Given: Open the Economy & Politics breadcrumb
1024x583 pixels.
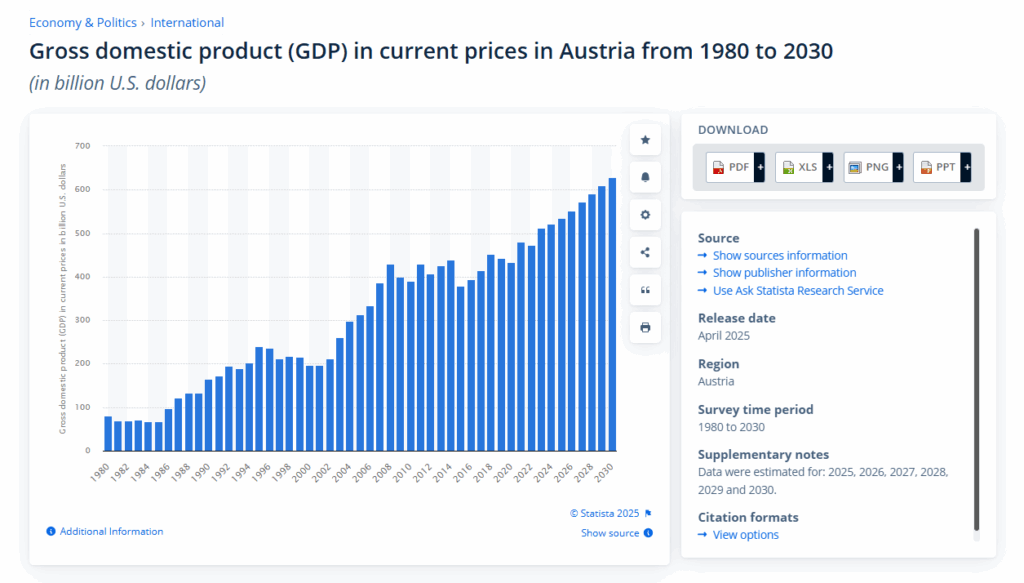Looking at the screenshot, I should tap(83, 22).
